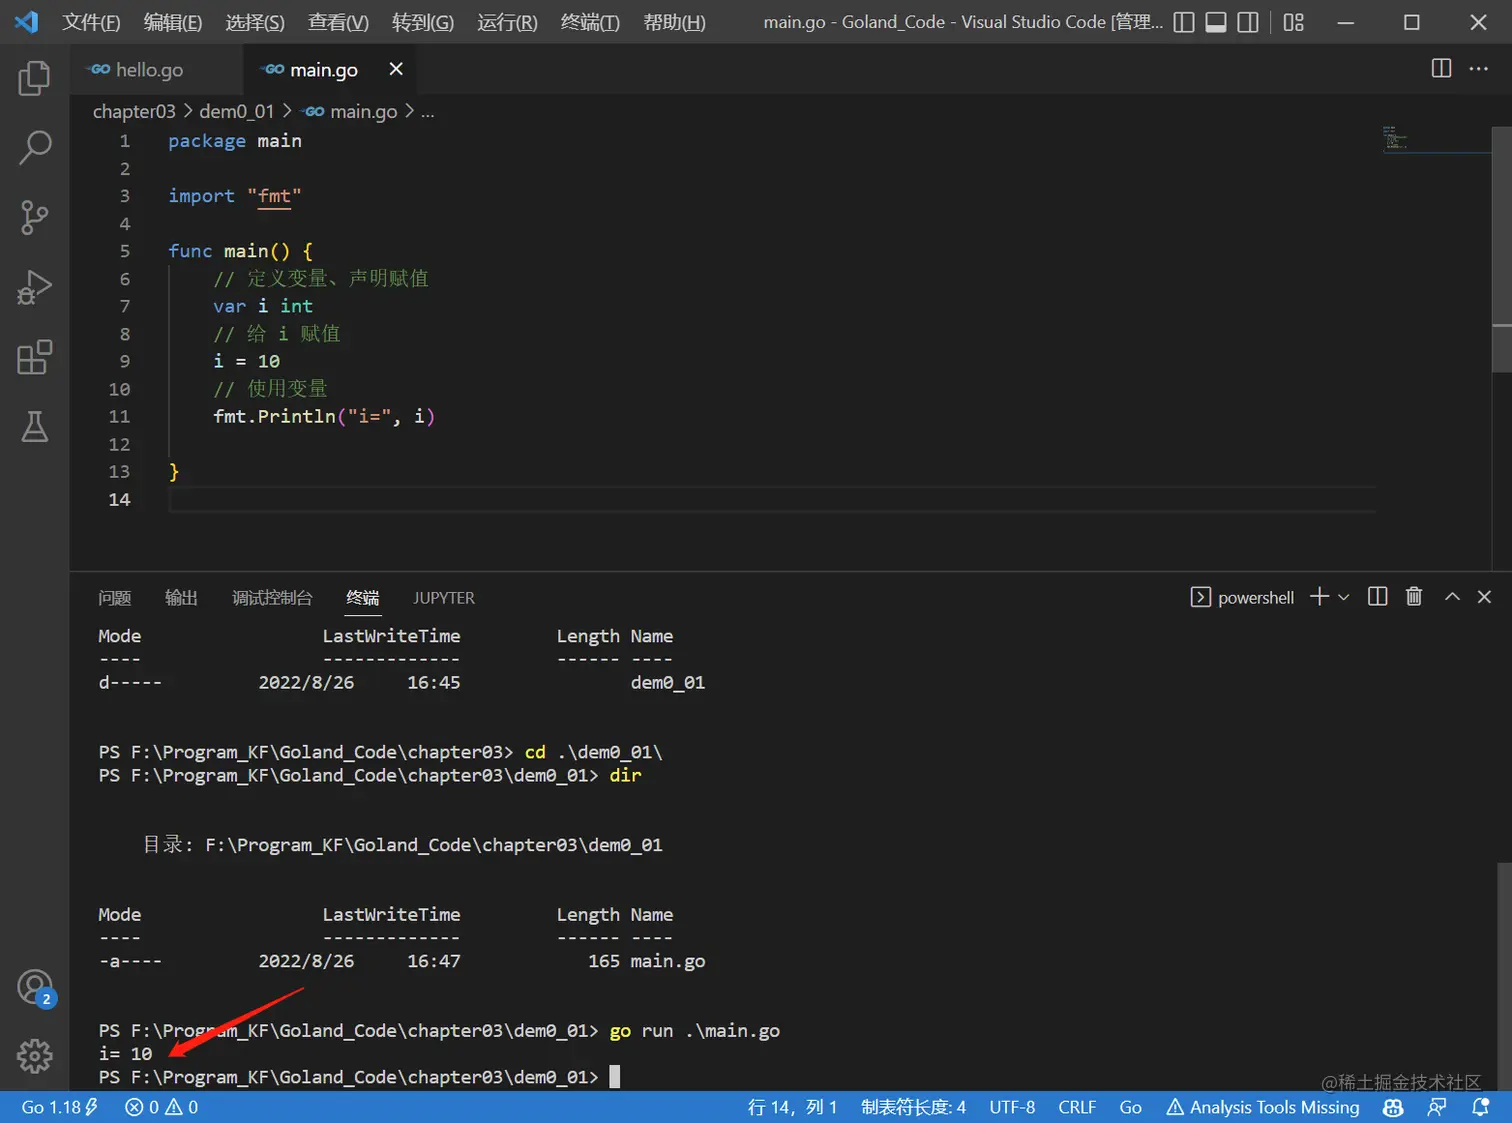
Task: Open the Accounts menu icon
Action: 35,988
